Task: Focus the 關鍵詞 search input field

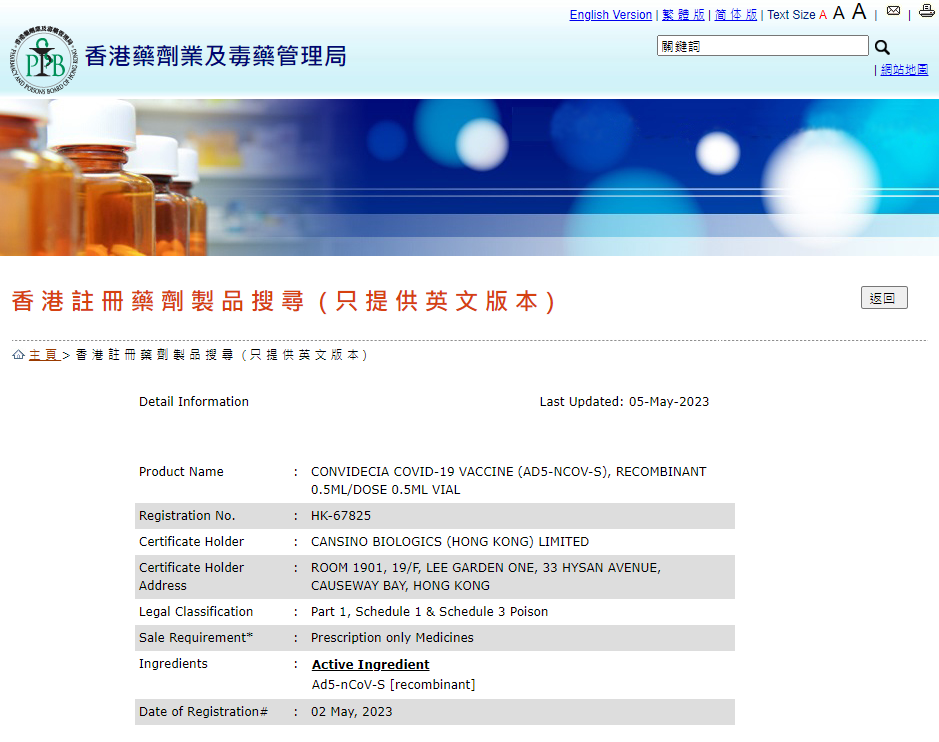Action: pyautogui.click(x=762, y=46)
